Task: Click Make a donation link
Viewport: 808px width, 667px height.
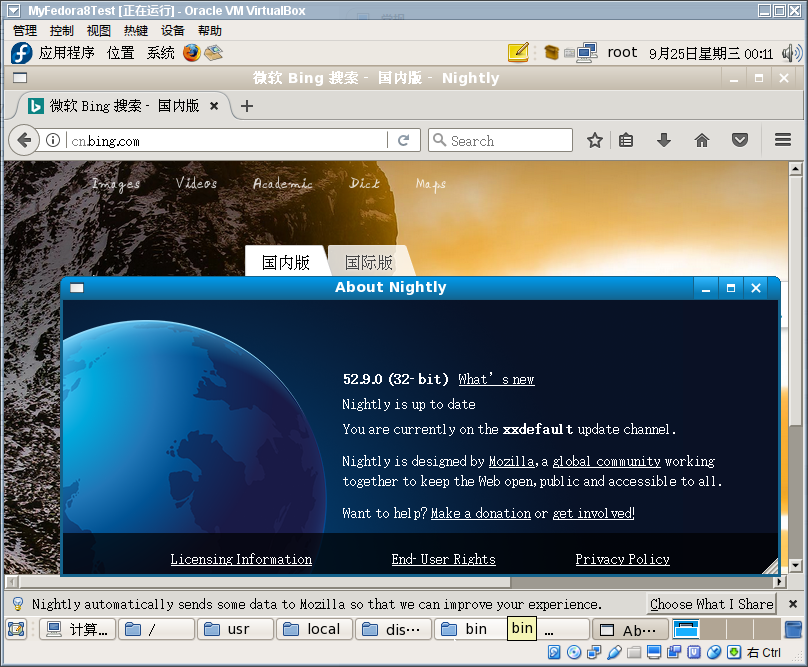Action: (x=481, y=513)
